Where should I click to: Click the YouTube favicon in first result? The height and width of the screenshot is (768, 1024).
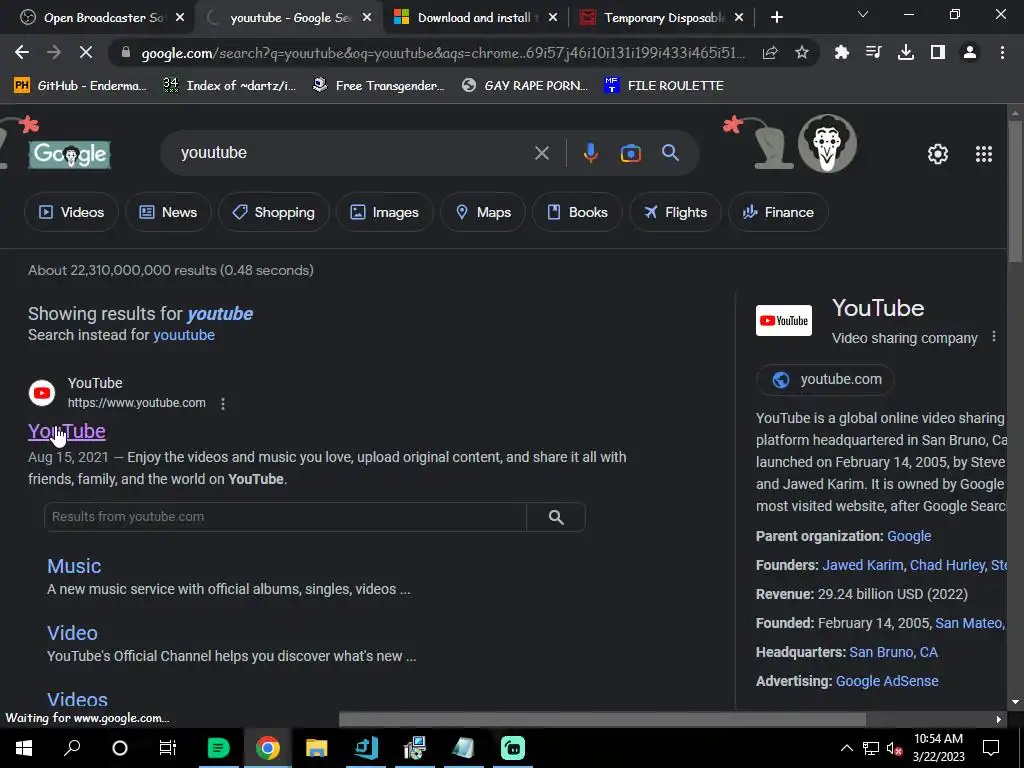click(x=42, y=392)
